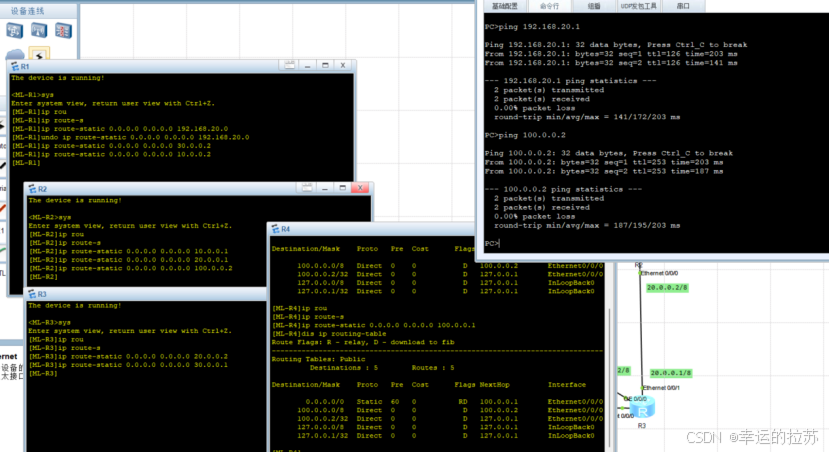
Task: Select the lightning connection cable icon
Action: point(39,55)
